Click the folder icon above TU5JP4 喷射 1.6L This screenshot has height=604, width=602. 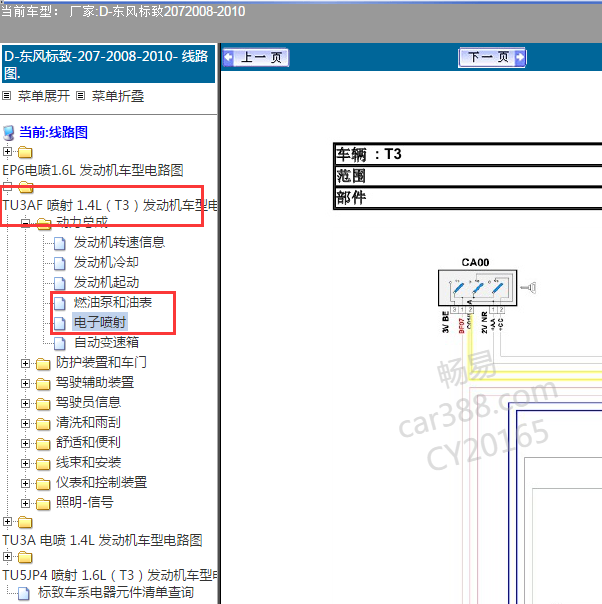point(25,557)
